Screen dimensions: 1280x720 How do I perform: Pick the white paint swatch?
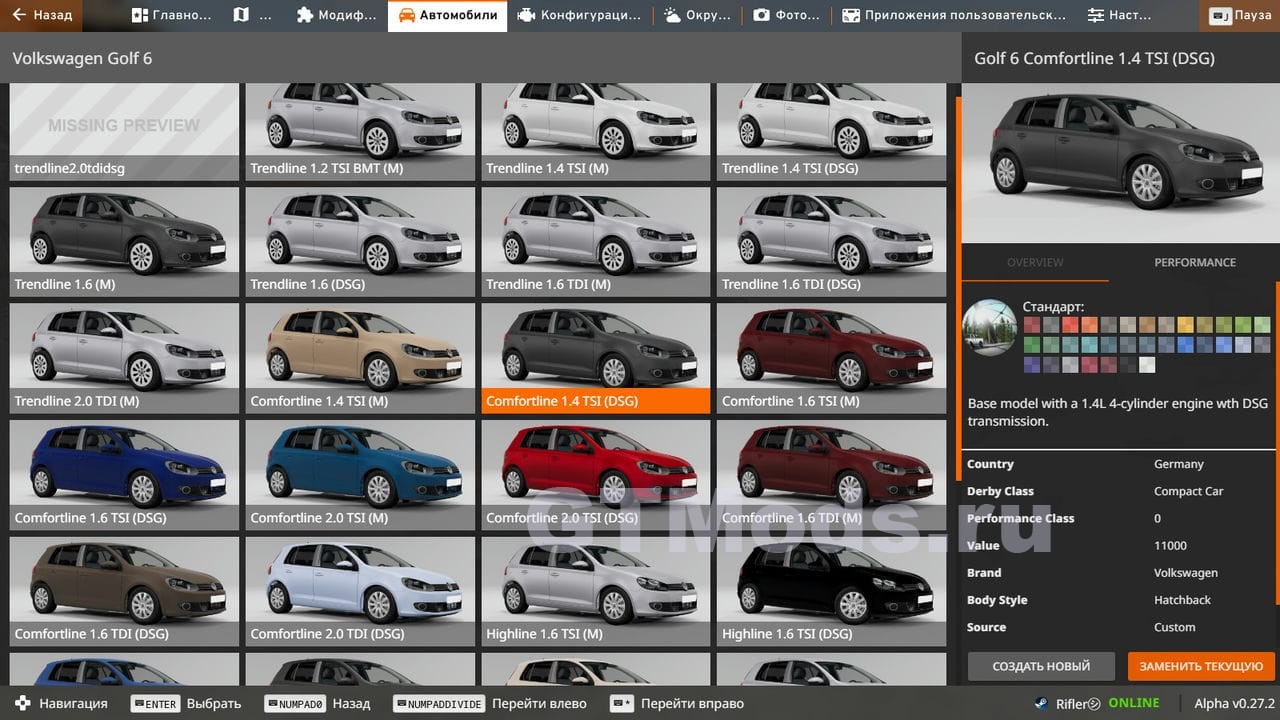1147,364
